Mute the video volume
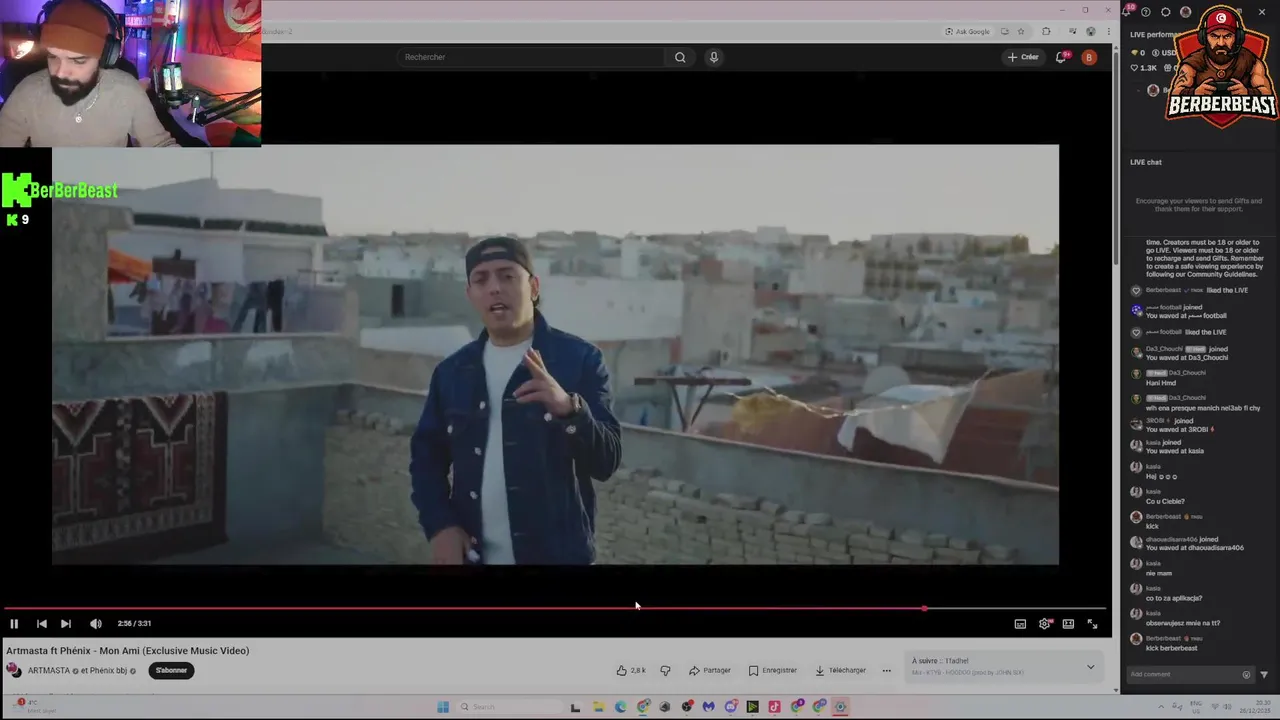 [95, 623]
